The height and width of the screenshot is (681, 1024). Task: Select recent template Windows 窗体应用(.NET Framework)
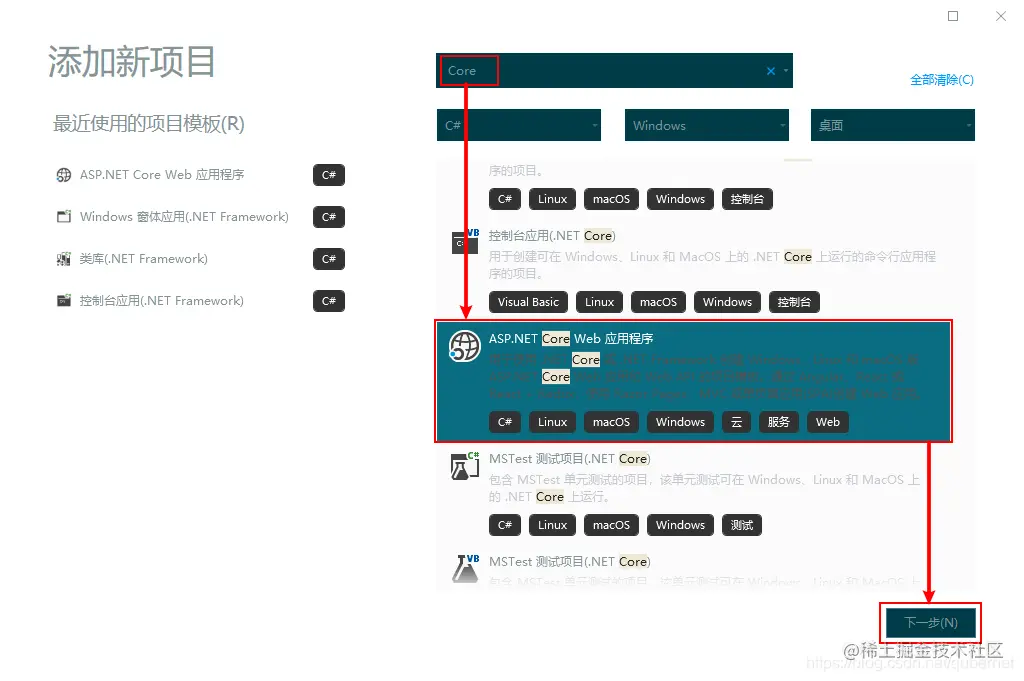point(184,217)
